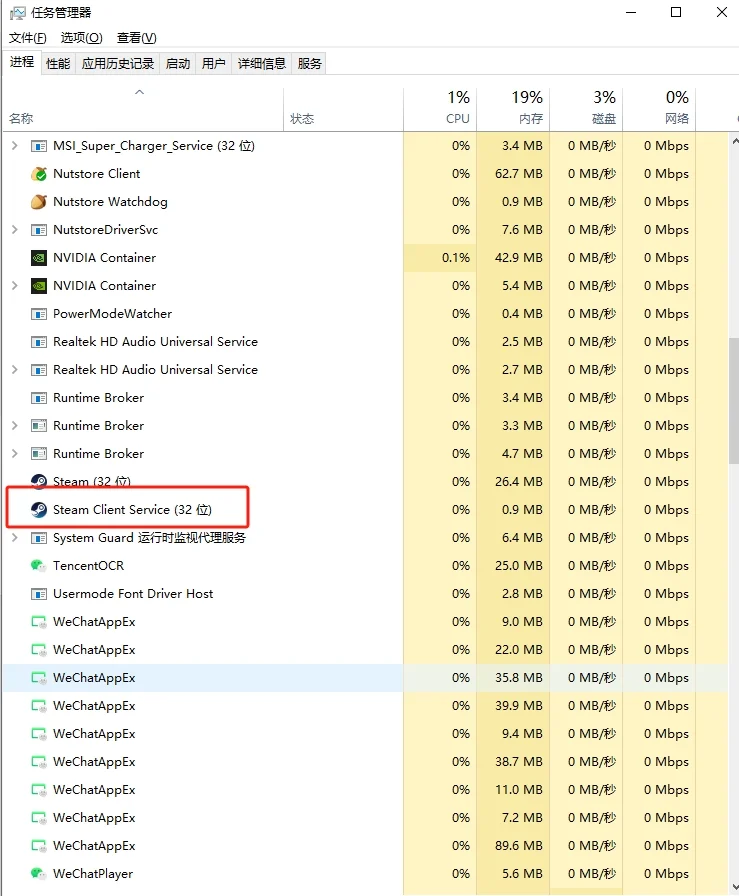Expand the 2.7 MB Realtek HD Audio row

click(x=15, y=370)
